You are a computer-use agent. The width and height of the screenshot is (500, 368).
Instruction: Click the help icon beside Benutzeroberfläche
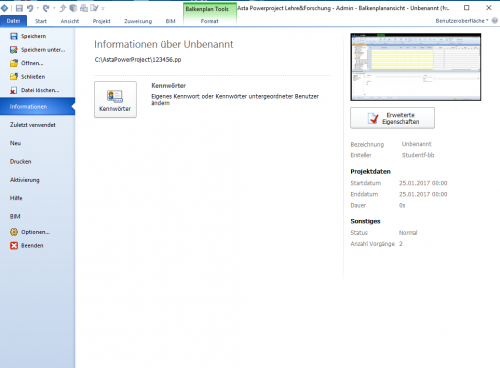pos(495,21)
